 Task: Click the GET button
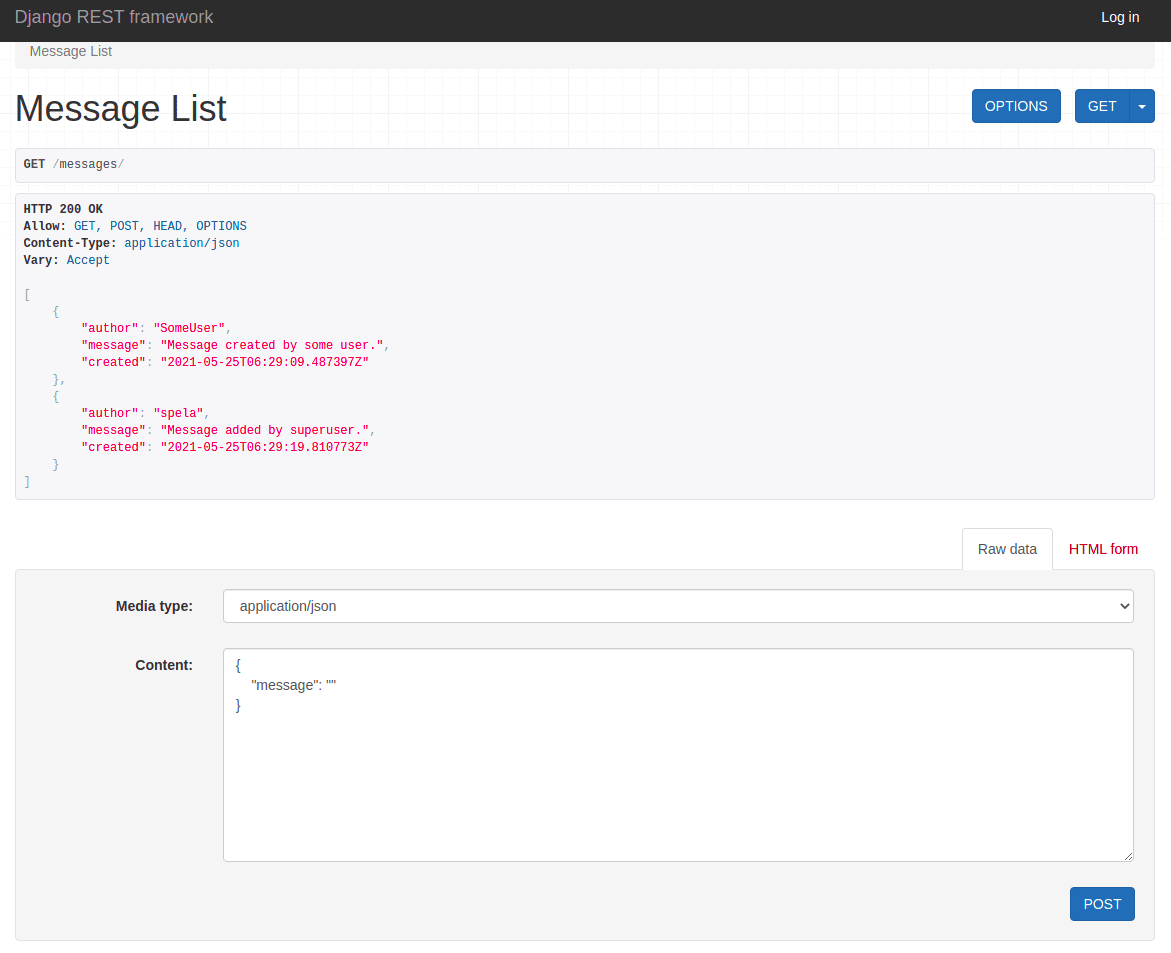[x=1102, y=106]
